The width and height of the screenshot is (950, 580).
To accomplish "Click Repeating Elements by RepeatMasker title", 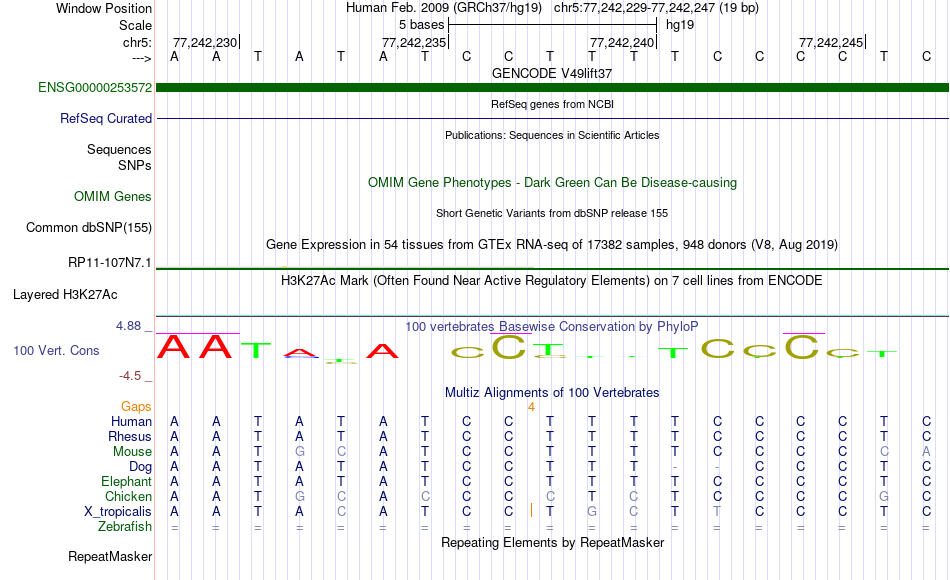I will 552,542.
